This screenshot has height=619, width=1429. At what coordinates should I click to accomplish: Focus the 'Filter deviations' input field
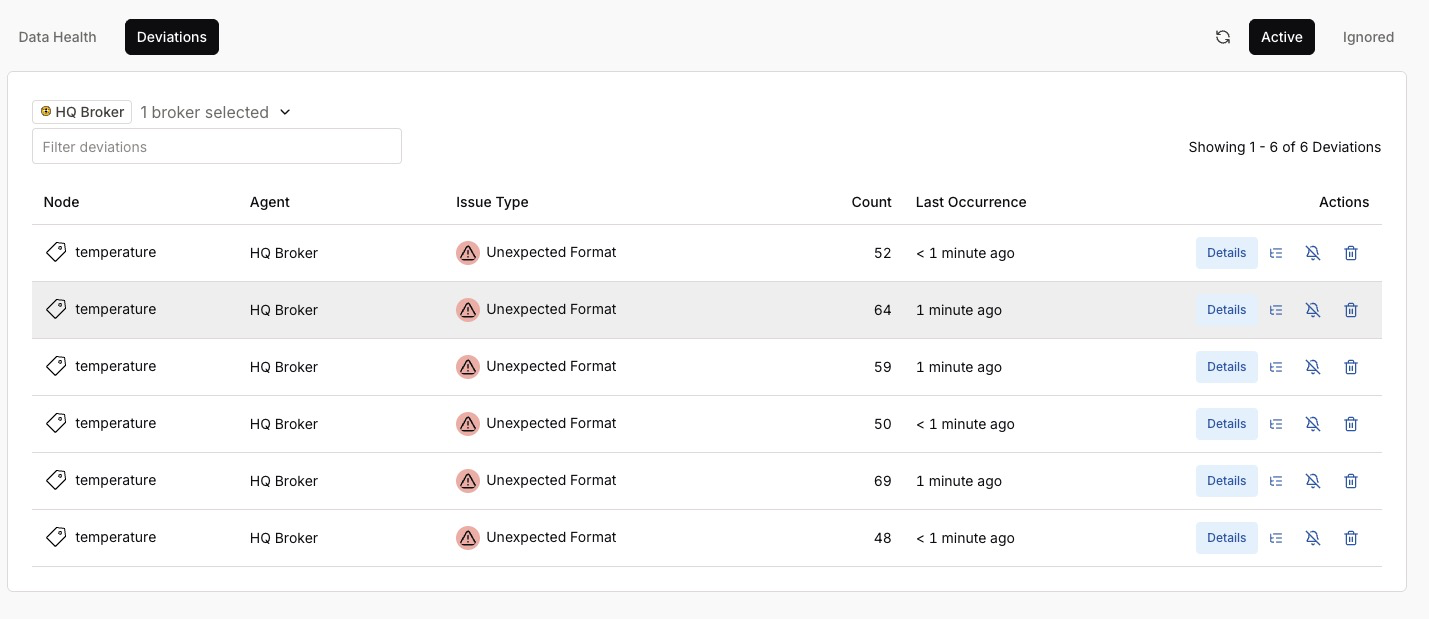click(217, 146)
